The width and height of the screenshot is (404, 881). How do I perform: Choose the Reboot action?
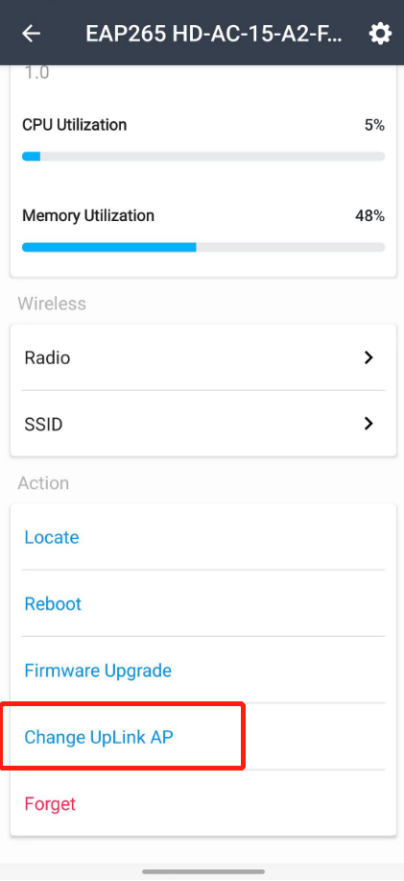203,603
